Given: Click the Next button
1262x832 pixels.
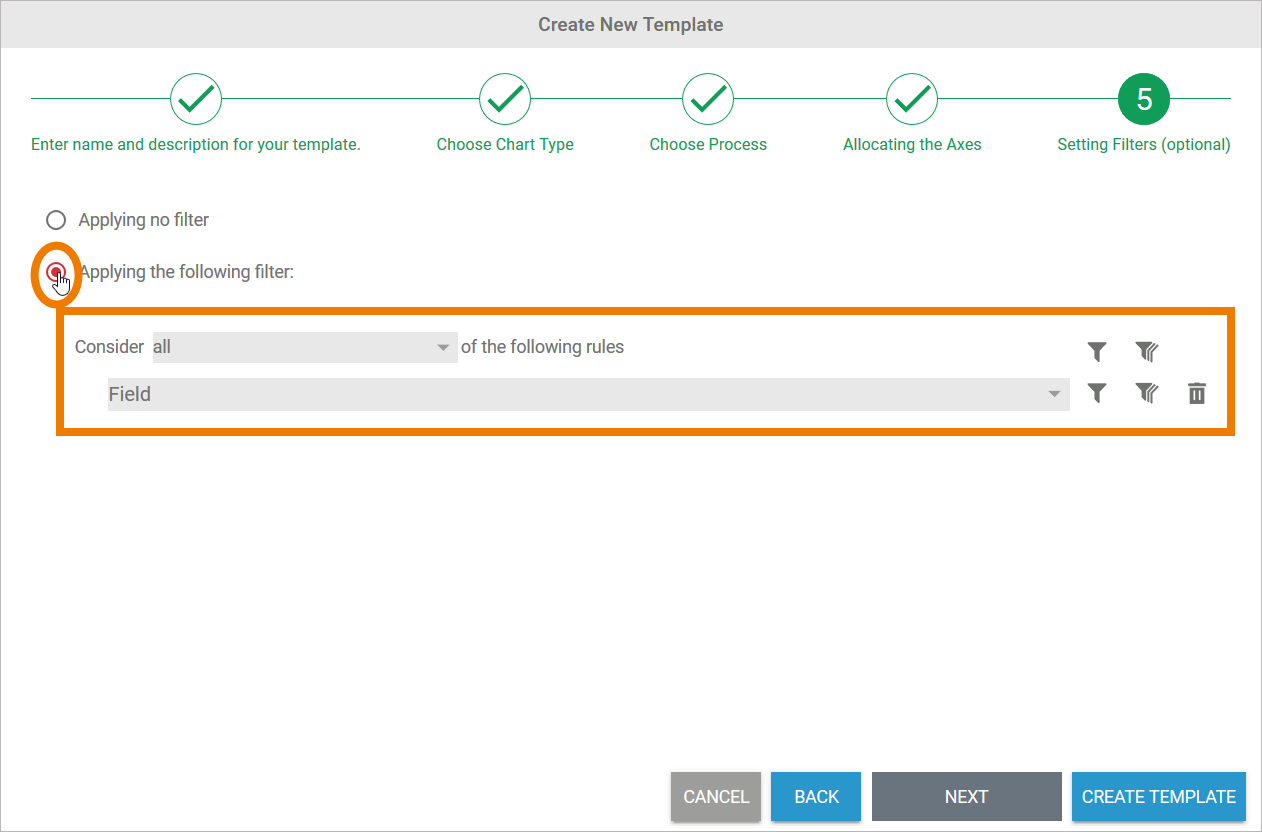Looking at the screenshot, I should pyautogui.click(x=966, y=797).
